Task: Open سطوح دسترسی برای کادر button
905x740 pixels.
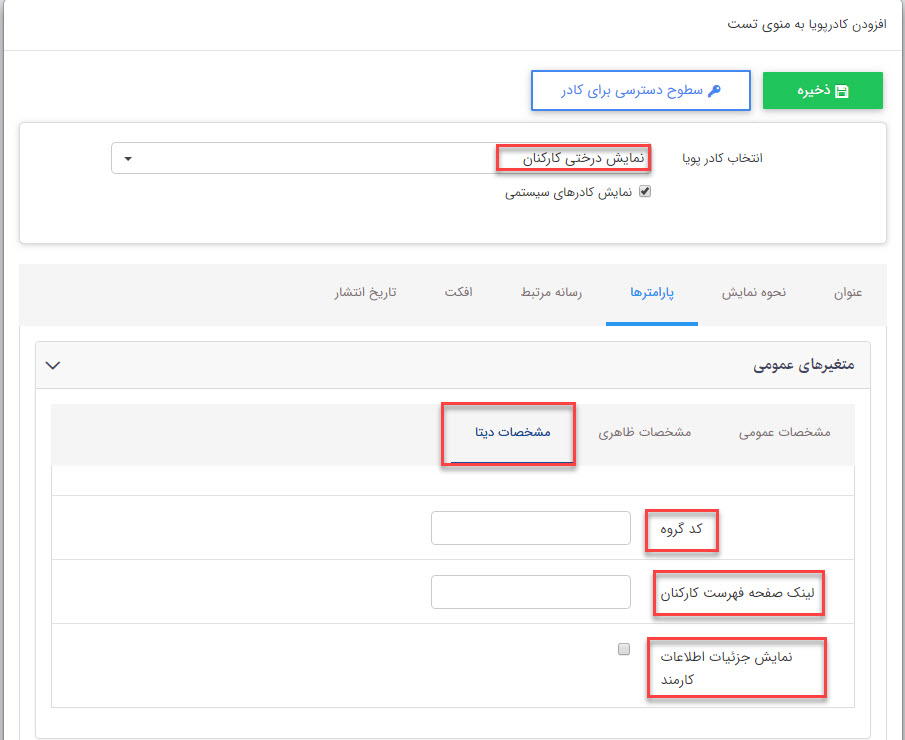Action: [x=640, y=90]
